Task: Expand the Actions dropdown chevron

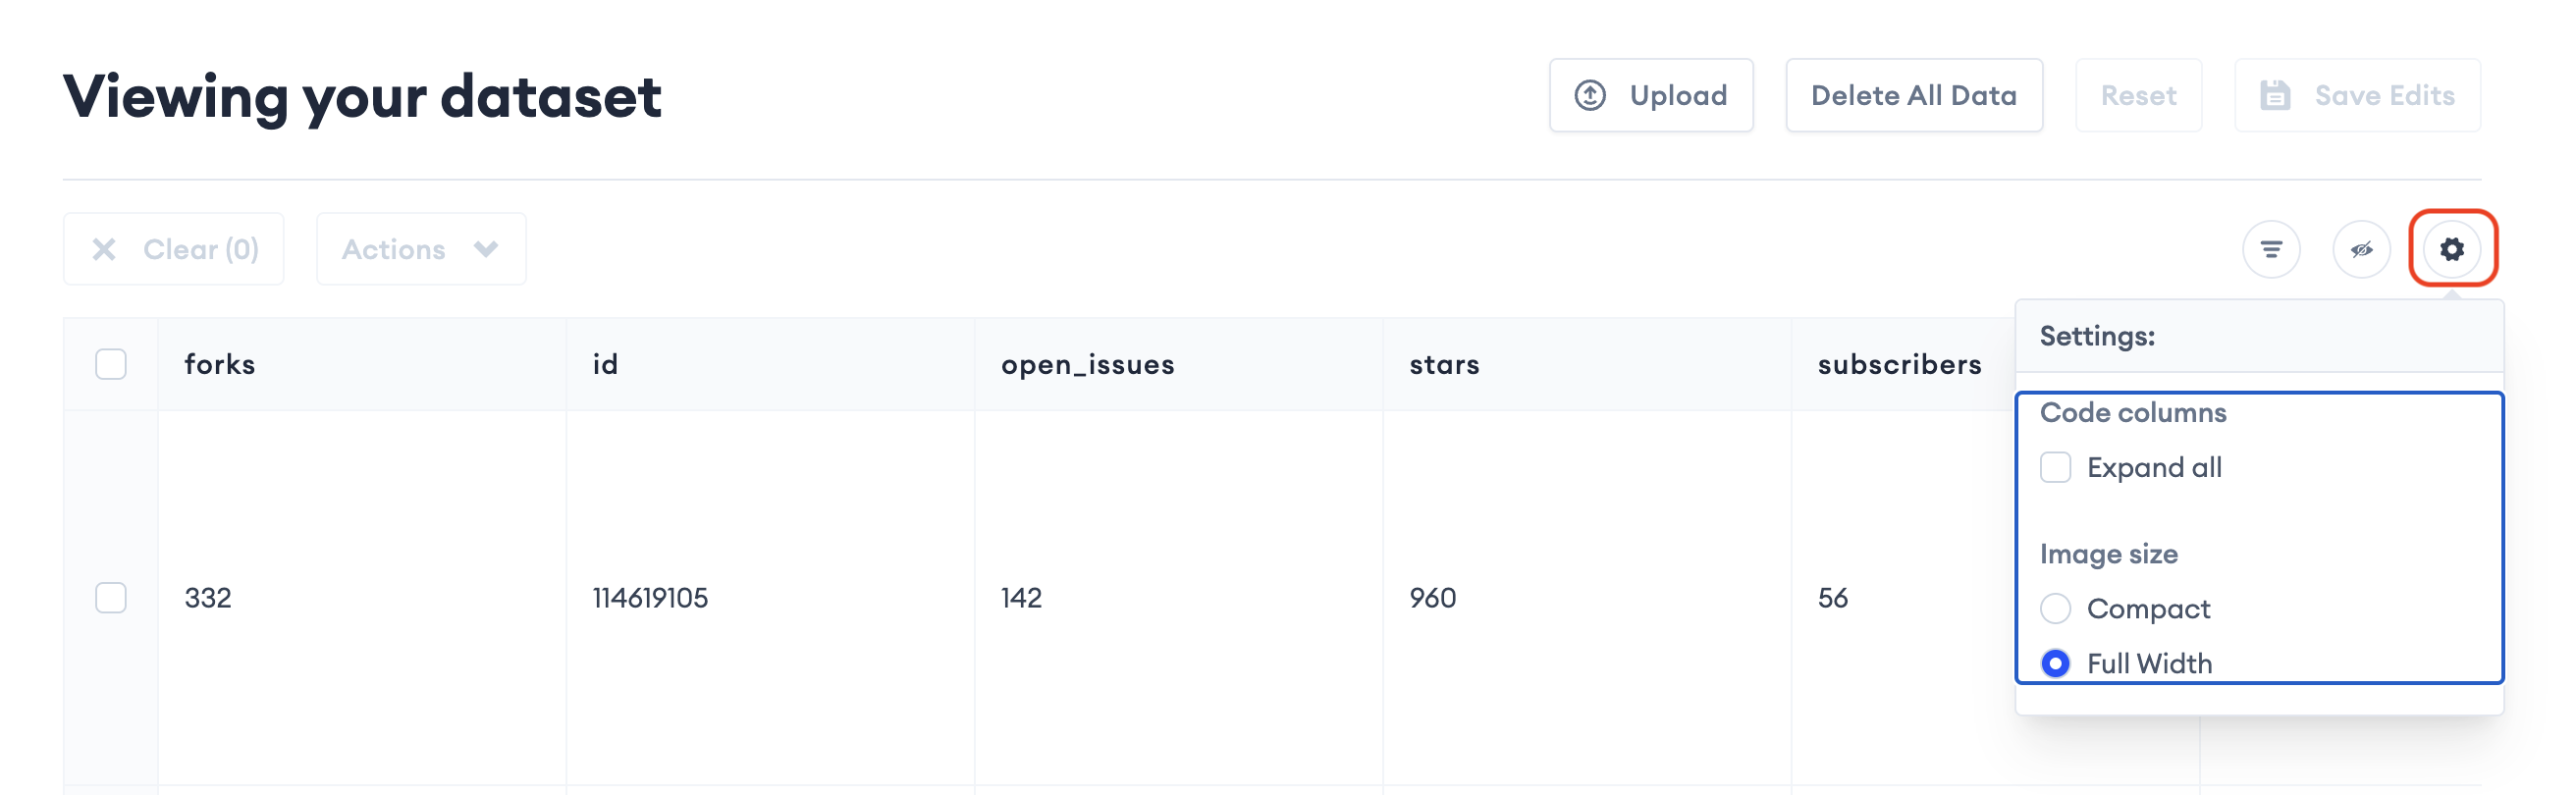Action: coord(486,249)
